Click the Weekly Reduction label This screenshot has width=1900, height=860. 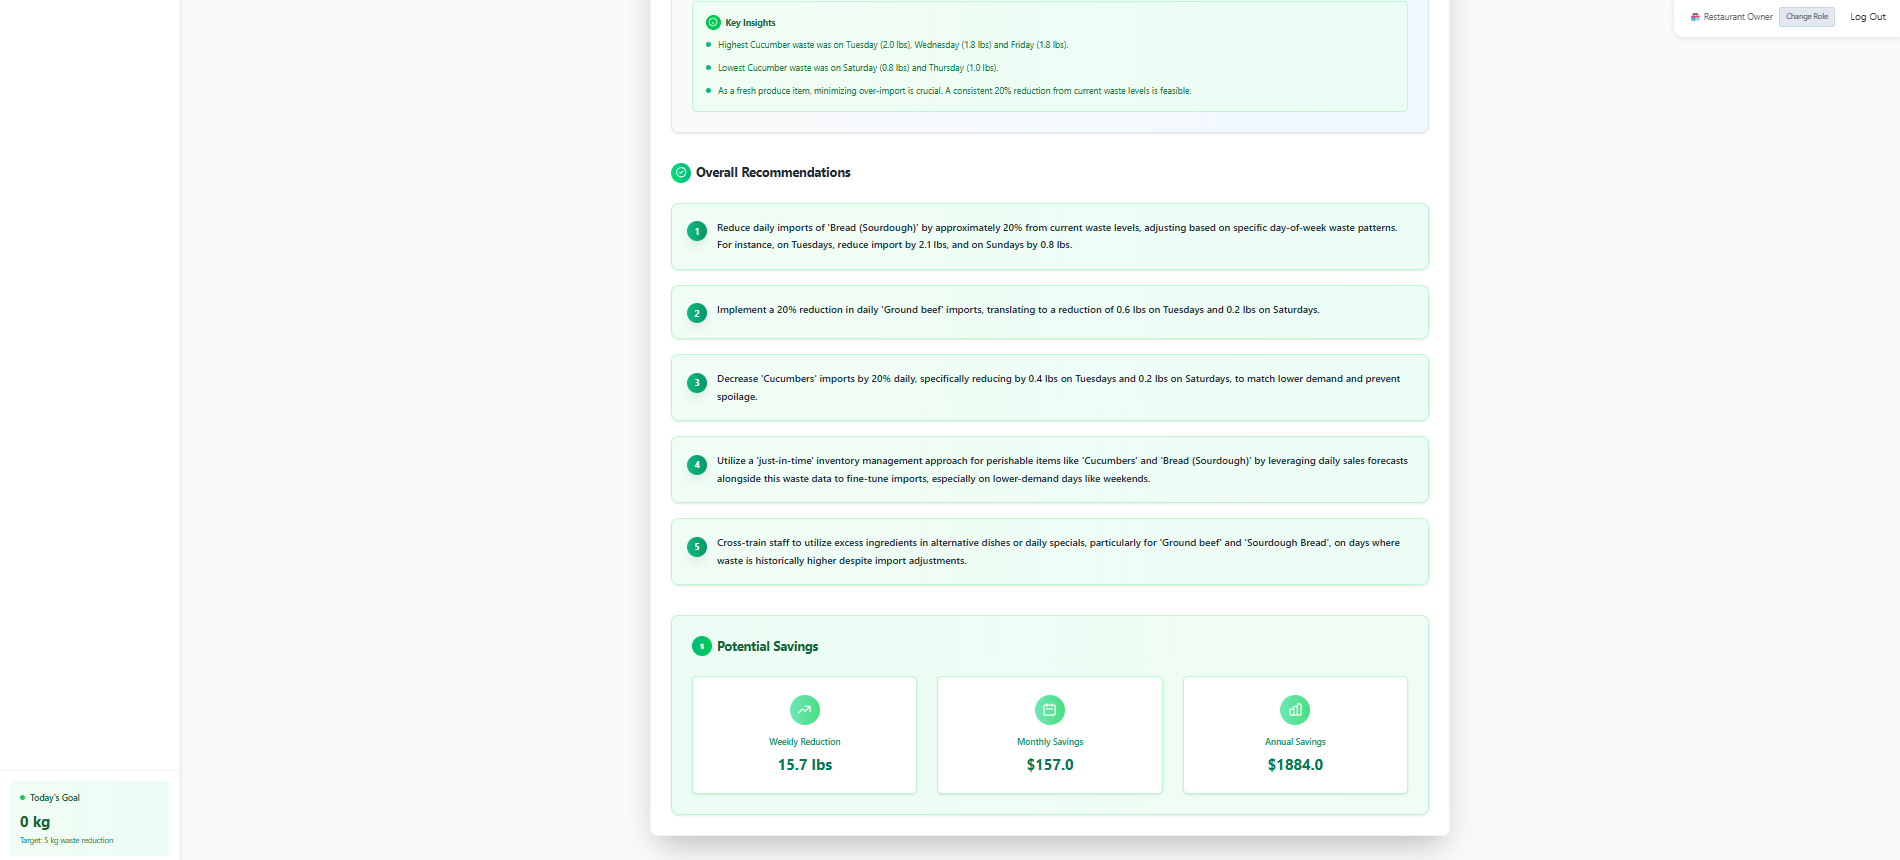tap(805, 742)
